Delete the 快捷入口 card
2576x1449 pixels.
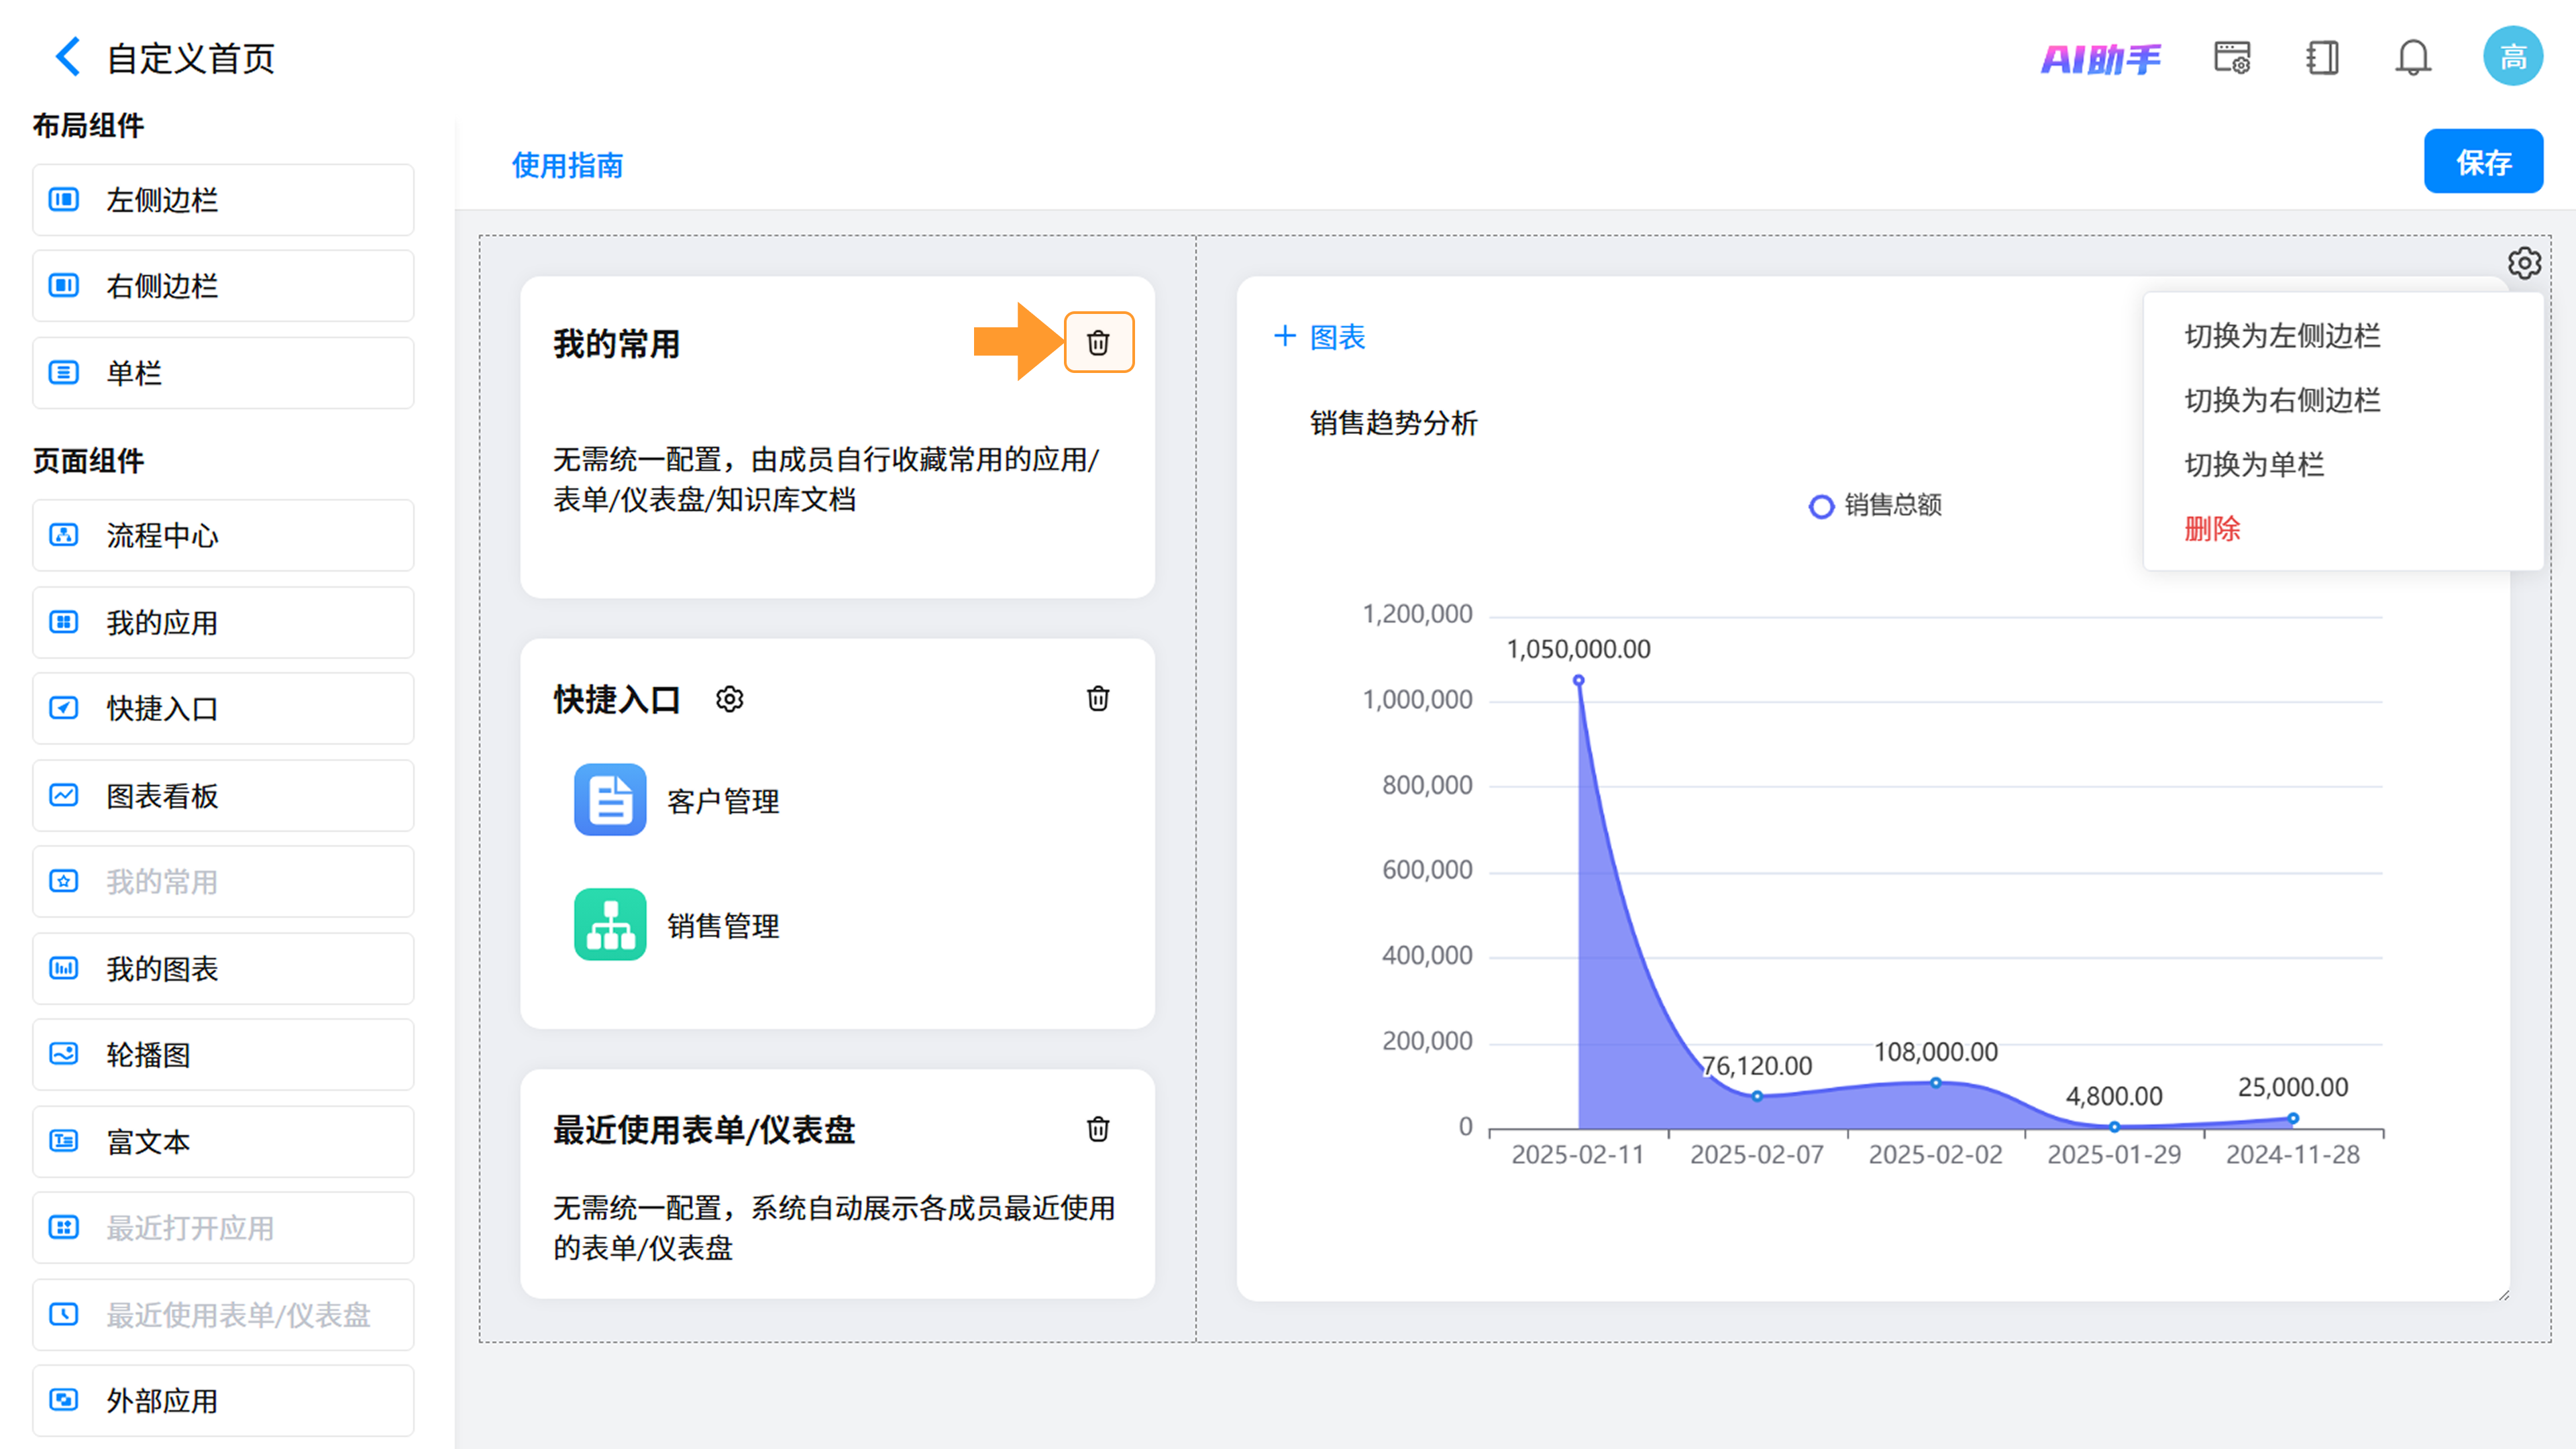pos(1098,698)
